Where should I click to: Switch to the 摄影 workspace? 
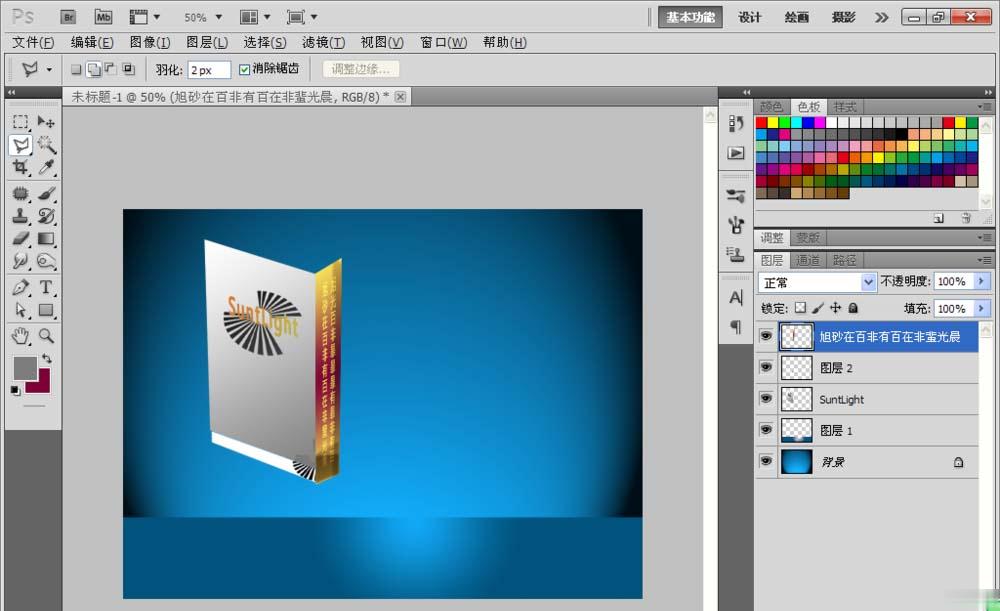[843, 17]
